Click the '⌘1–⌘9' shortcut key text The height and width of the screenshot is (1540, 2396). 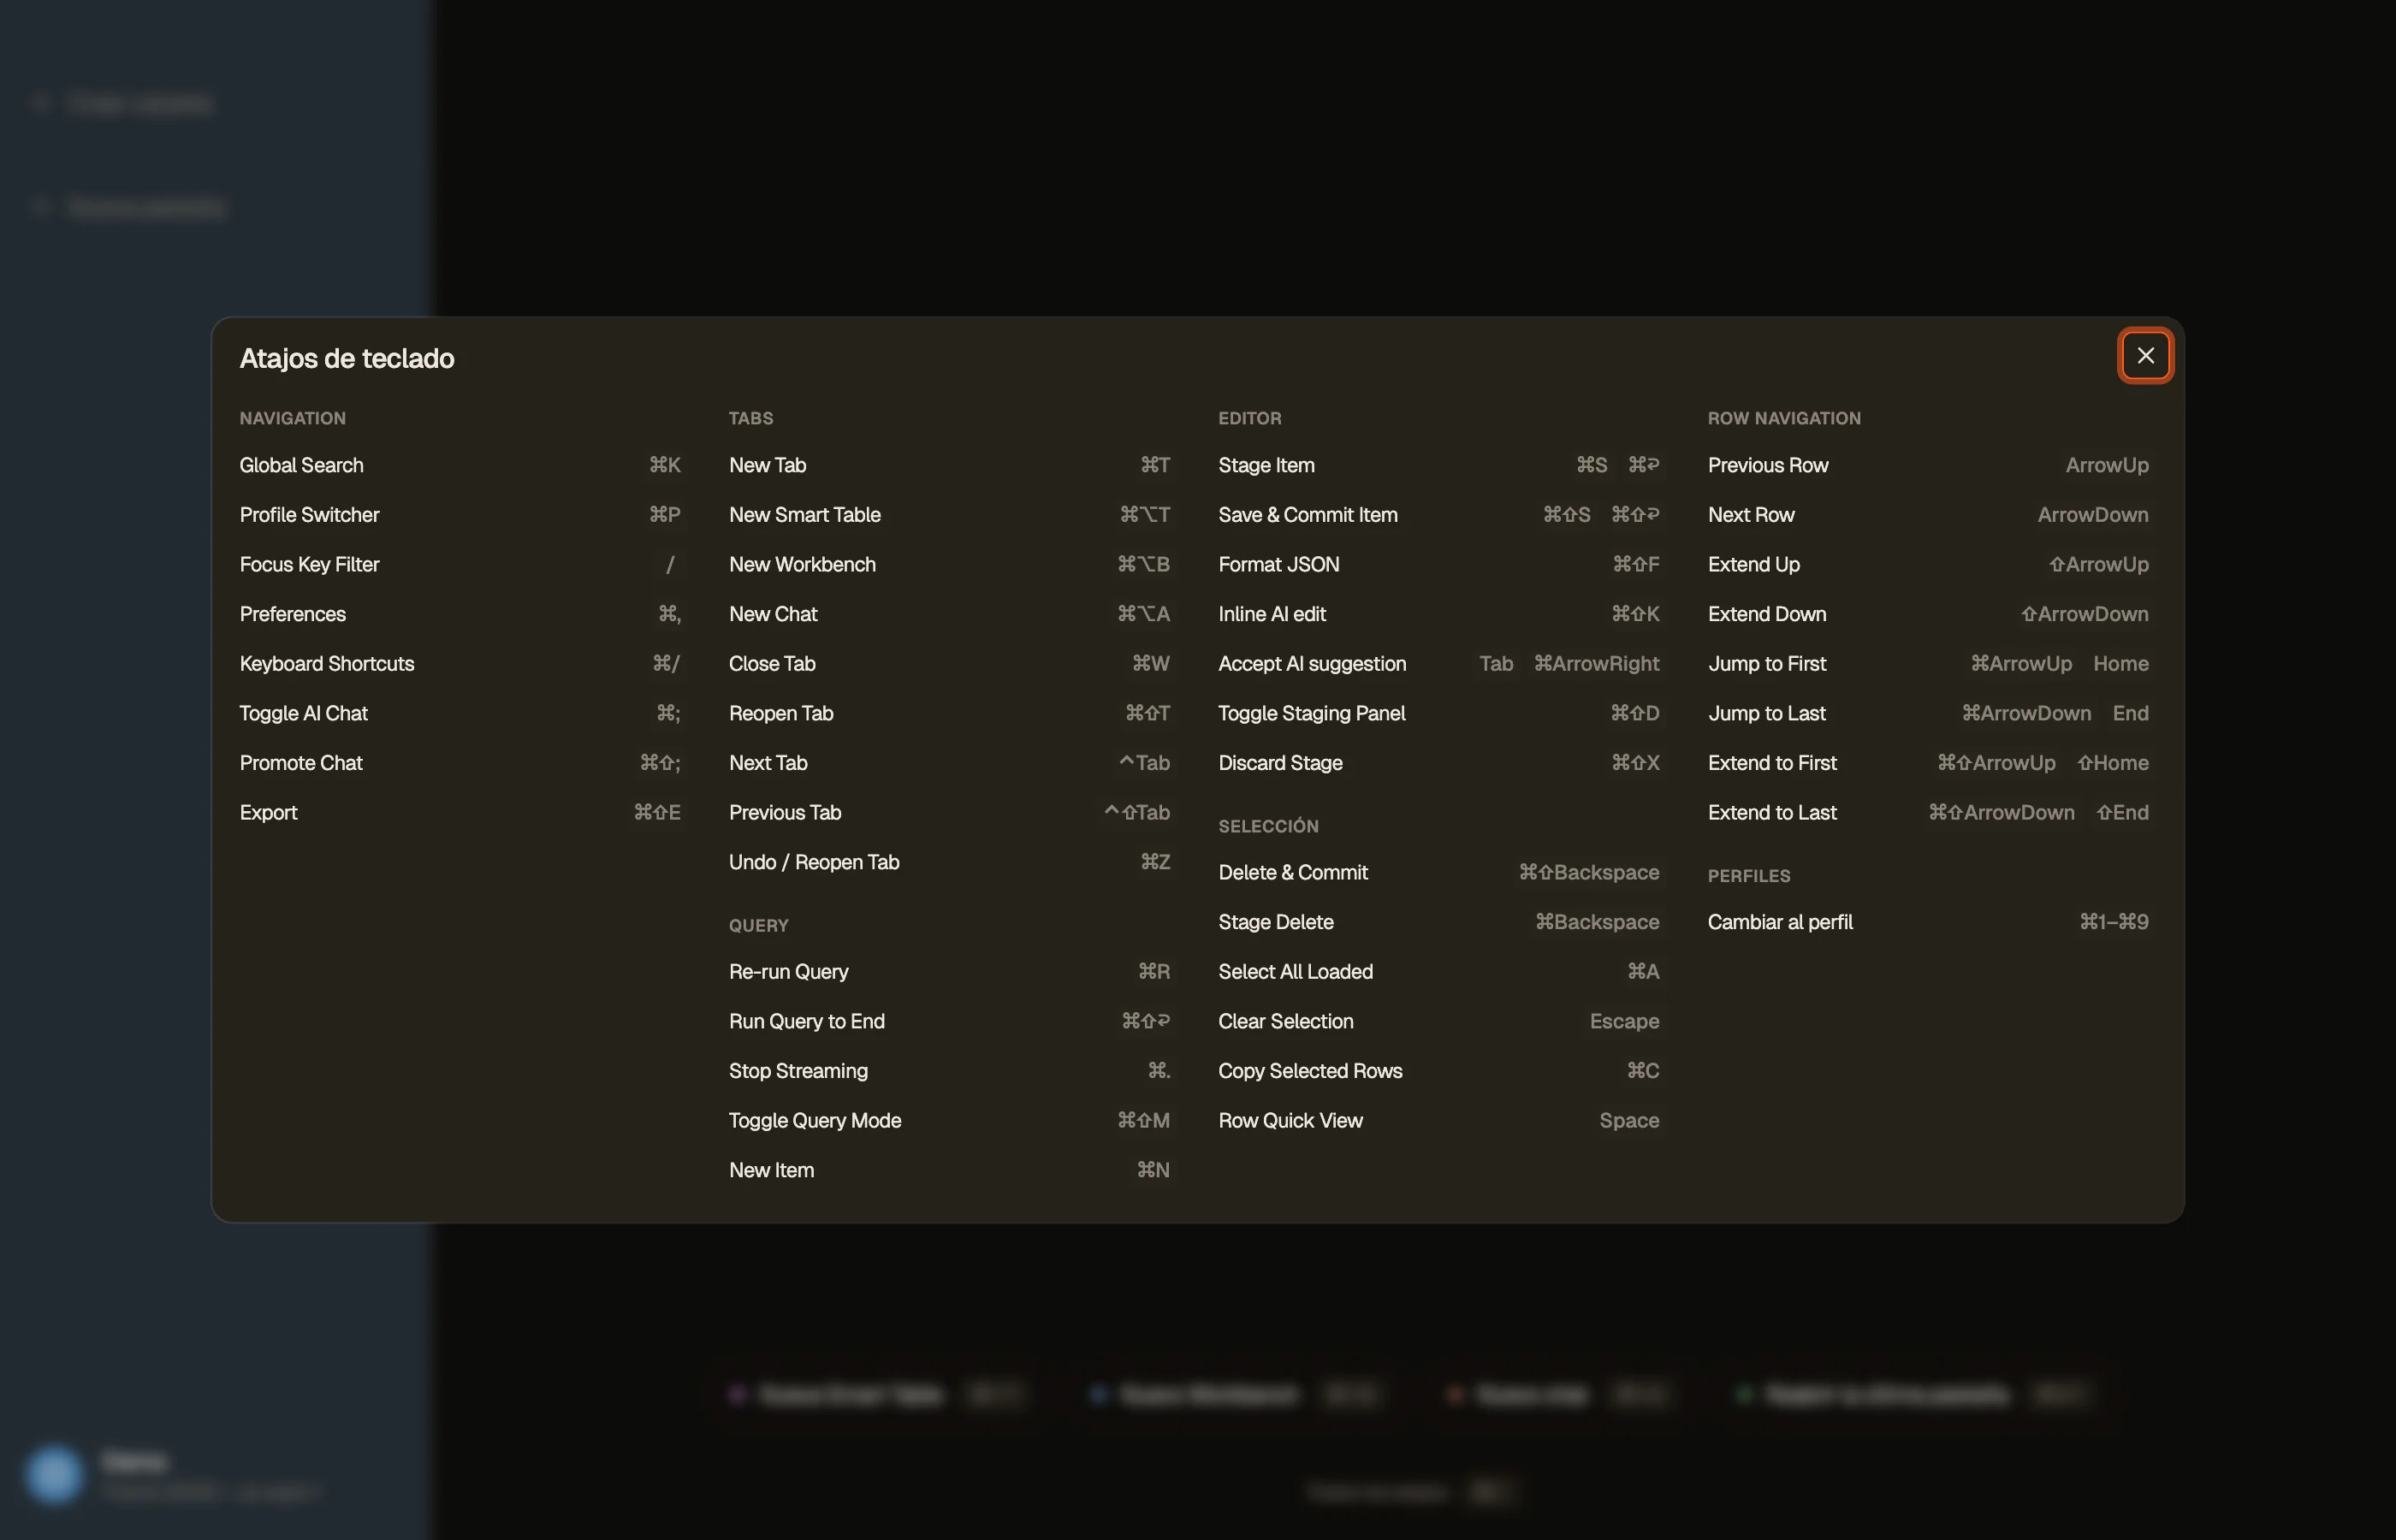click(2113, 922)
